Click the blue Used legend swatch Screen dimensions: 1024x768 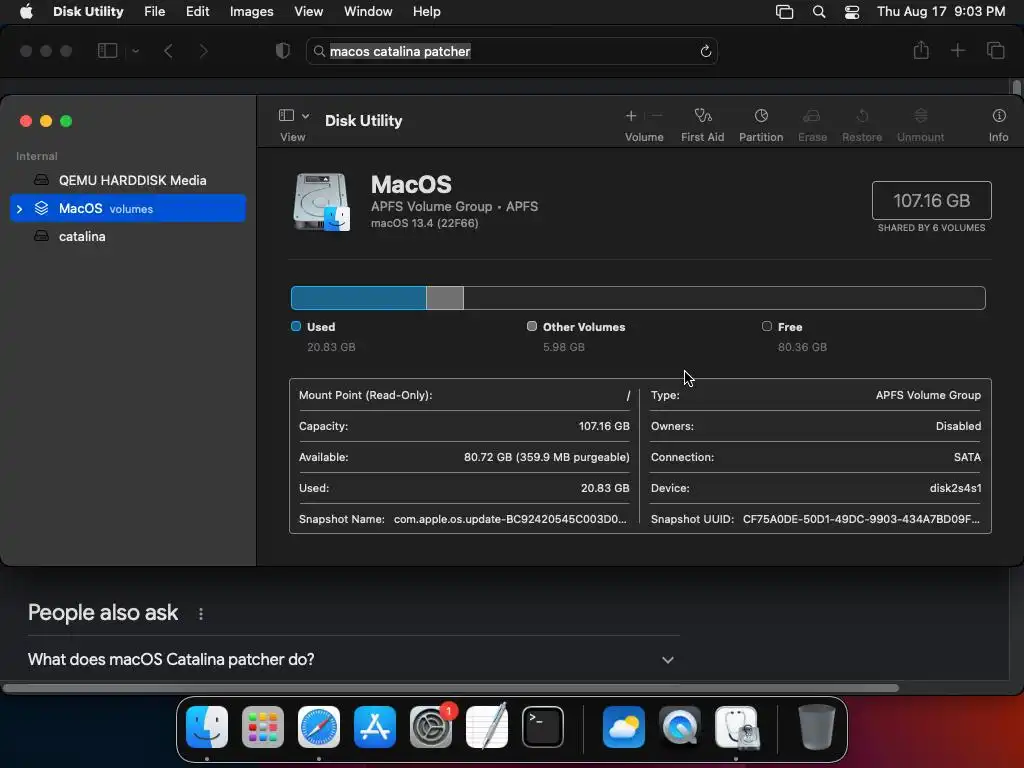point(296,326)
